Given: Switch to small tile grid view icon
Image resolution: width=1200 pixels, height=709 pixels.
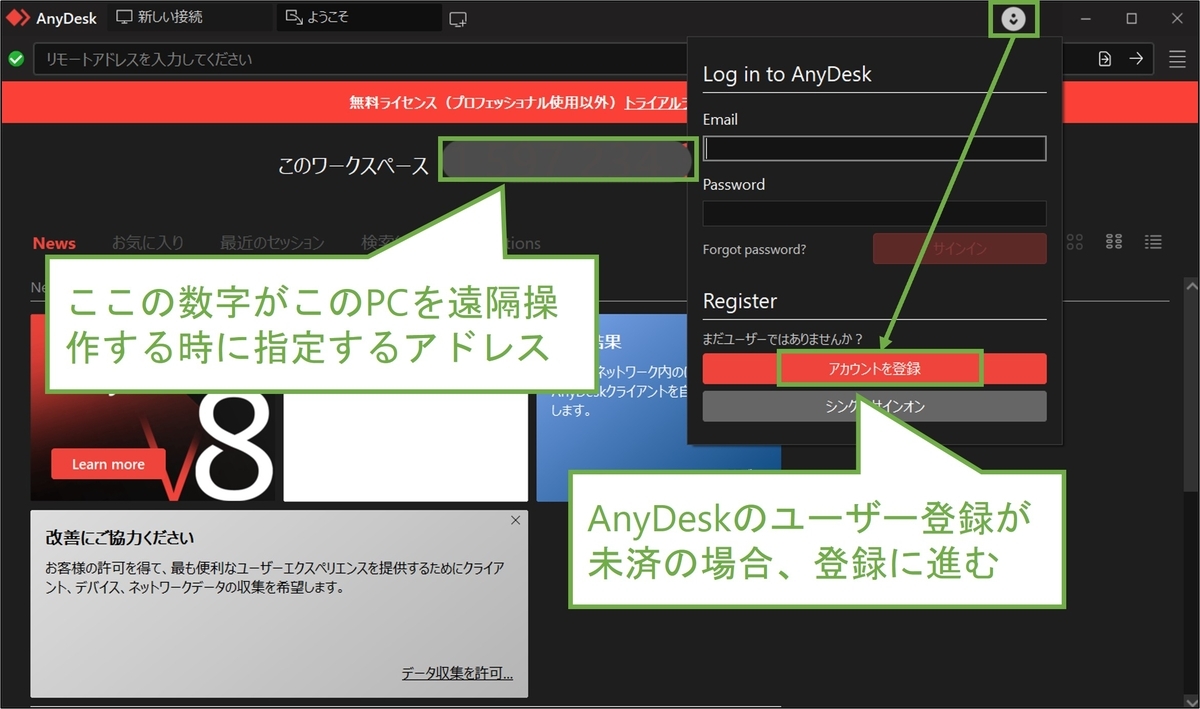Looking at the screenshot, I should click(1114, 242).
